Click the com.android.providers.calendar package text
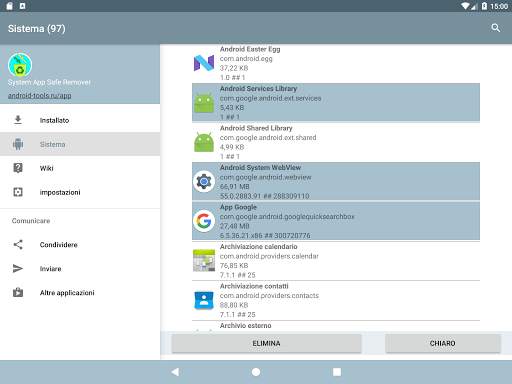This screenshot has width=512, height=384. (269, 256)
